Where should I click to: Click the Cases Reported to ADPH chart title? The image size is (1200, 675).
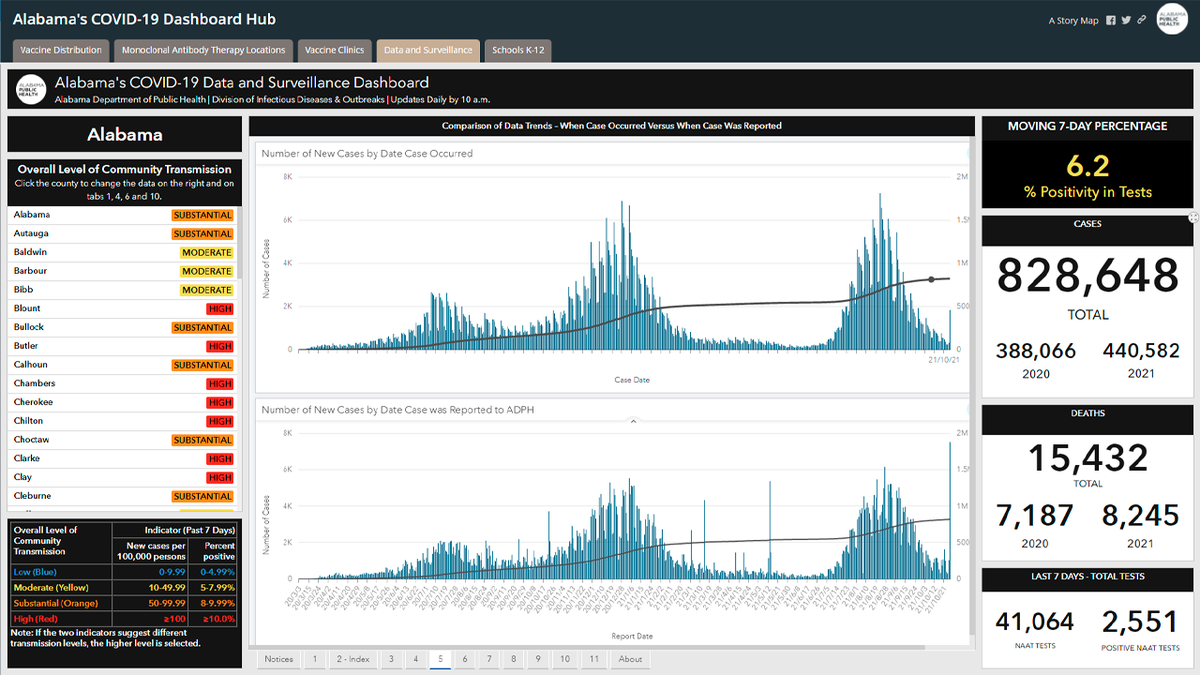[397, 409]
